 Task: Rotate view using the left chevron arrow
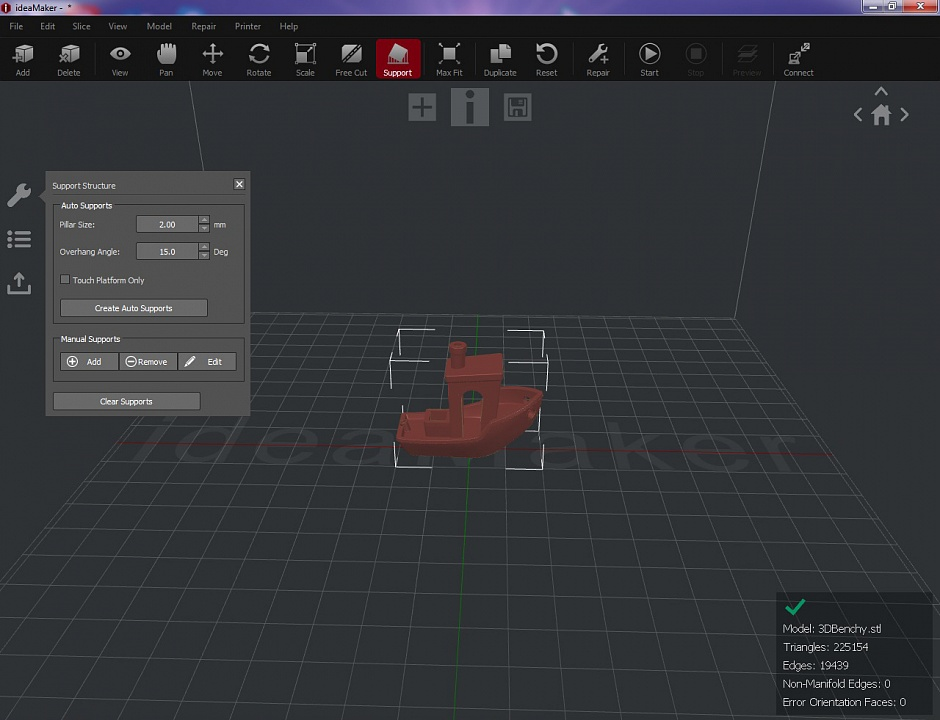coord(857,115)
